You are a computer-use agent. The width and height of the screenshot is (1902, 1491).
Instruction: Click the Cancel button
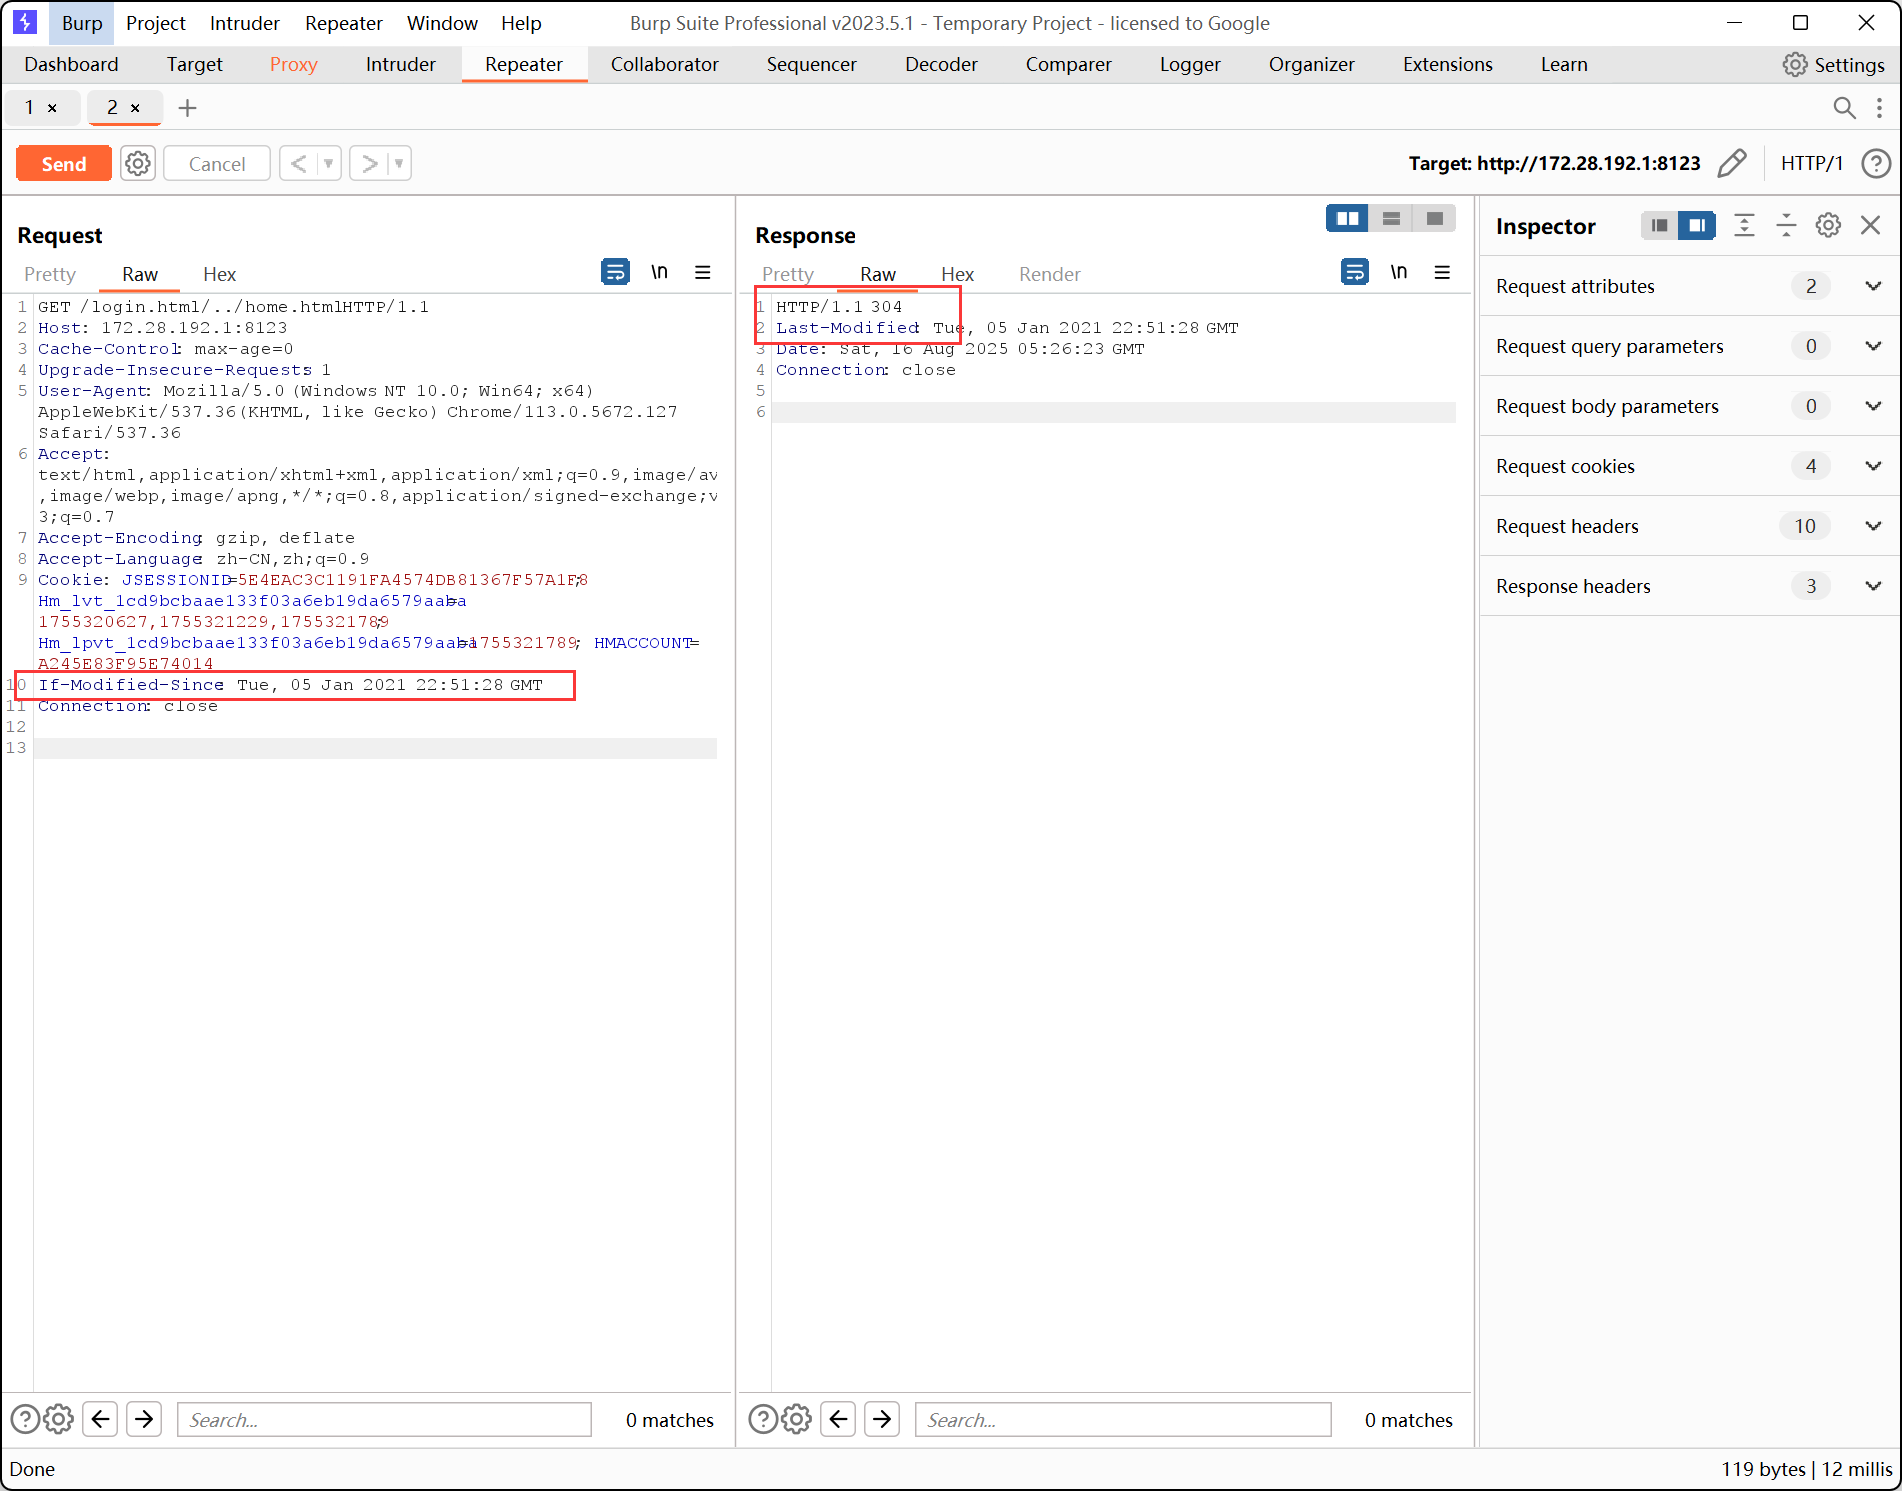(x=217, y=164)
